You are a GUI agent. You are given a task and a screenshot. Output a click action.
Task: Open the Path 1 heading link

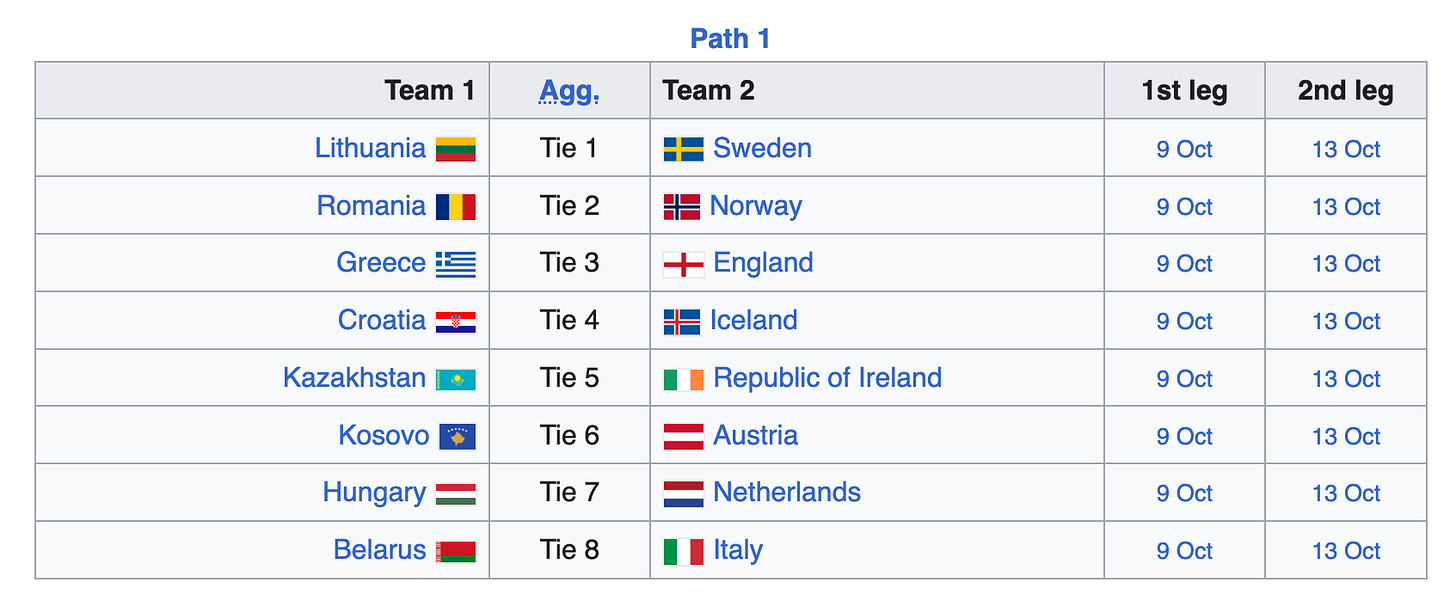730,39
